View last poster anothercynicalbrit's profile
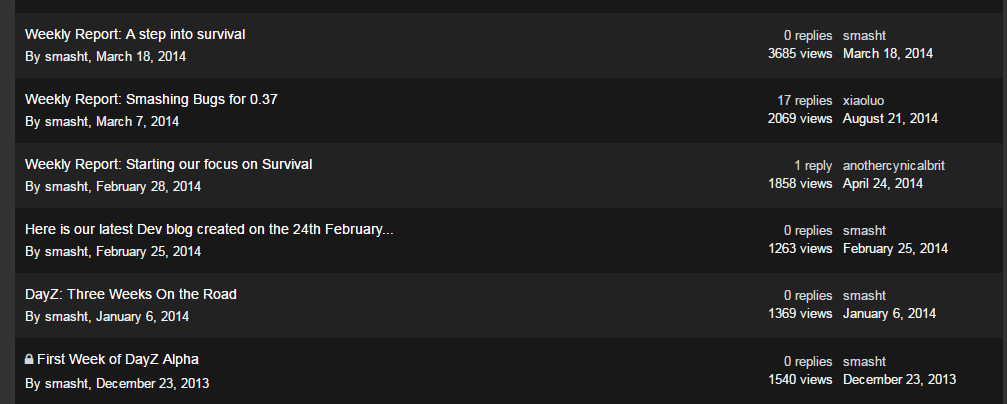The image size is (1007, 404). [x=893, y=166]
